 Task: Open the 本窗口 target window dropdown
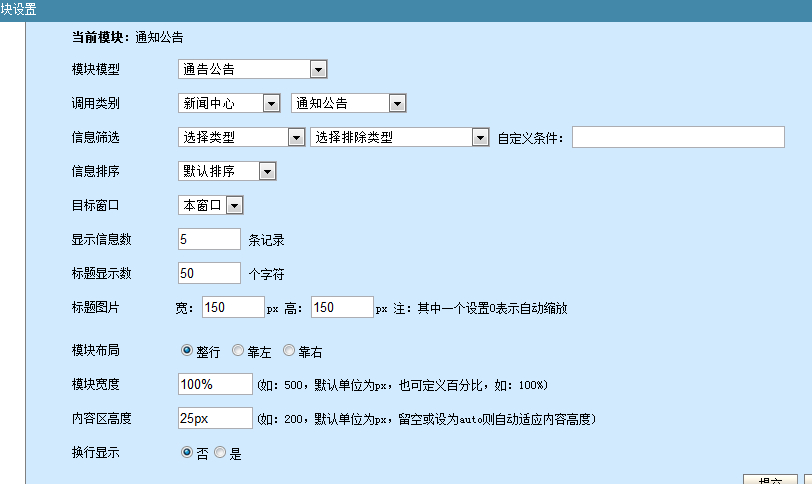pos(211,205)
